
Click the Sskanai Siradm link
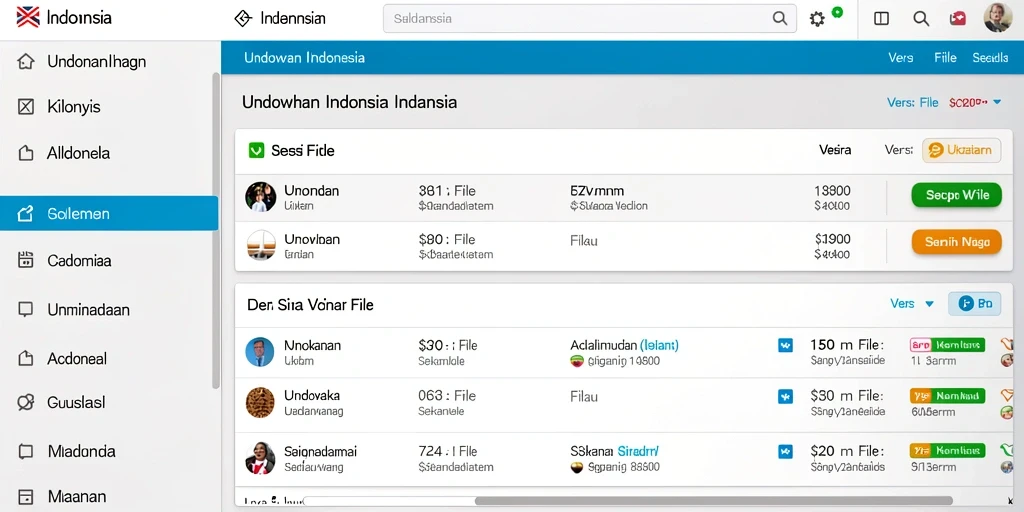(615, 451)
